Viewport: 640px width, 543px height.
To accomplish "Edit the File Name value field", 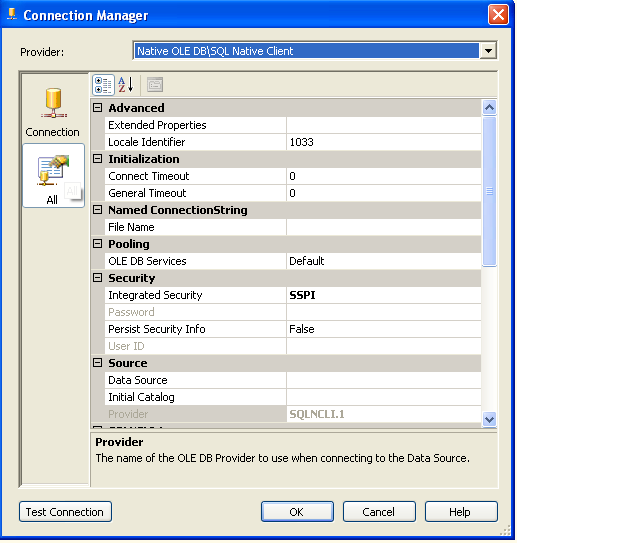I will [384, 227].
